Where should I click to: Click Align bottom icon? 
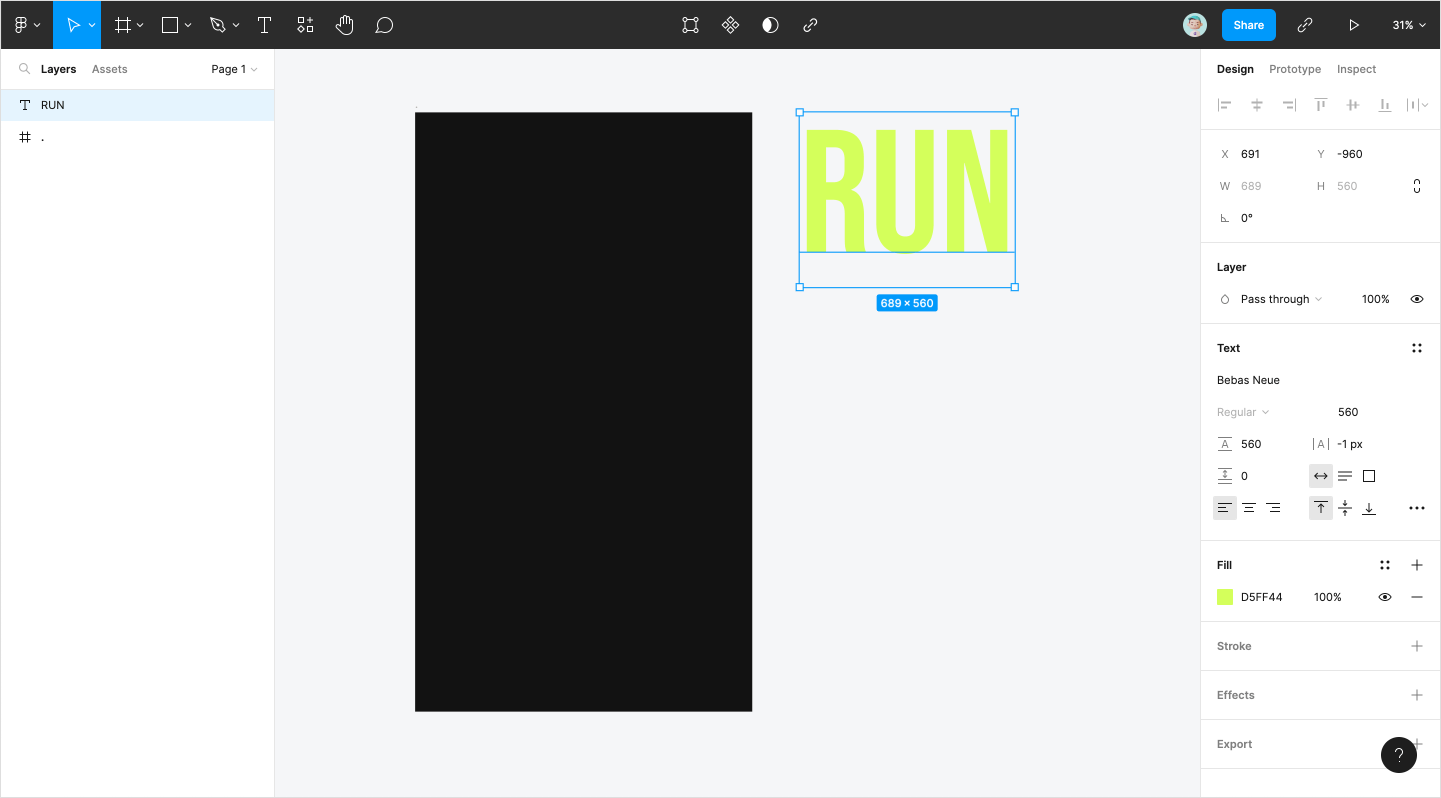tap(1385, 105)
